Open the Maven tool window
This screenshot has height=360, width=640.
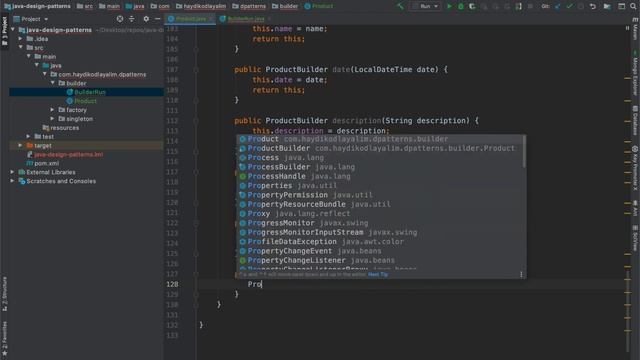point(635,29)
